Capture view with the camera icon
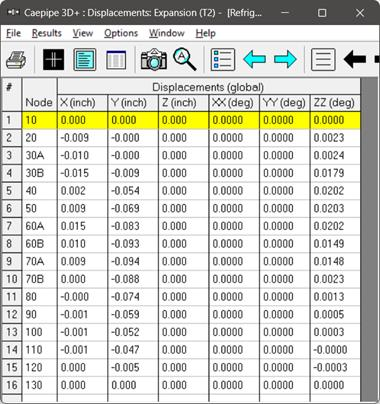 154,59
